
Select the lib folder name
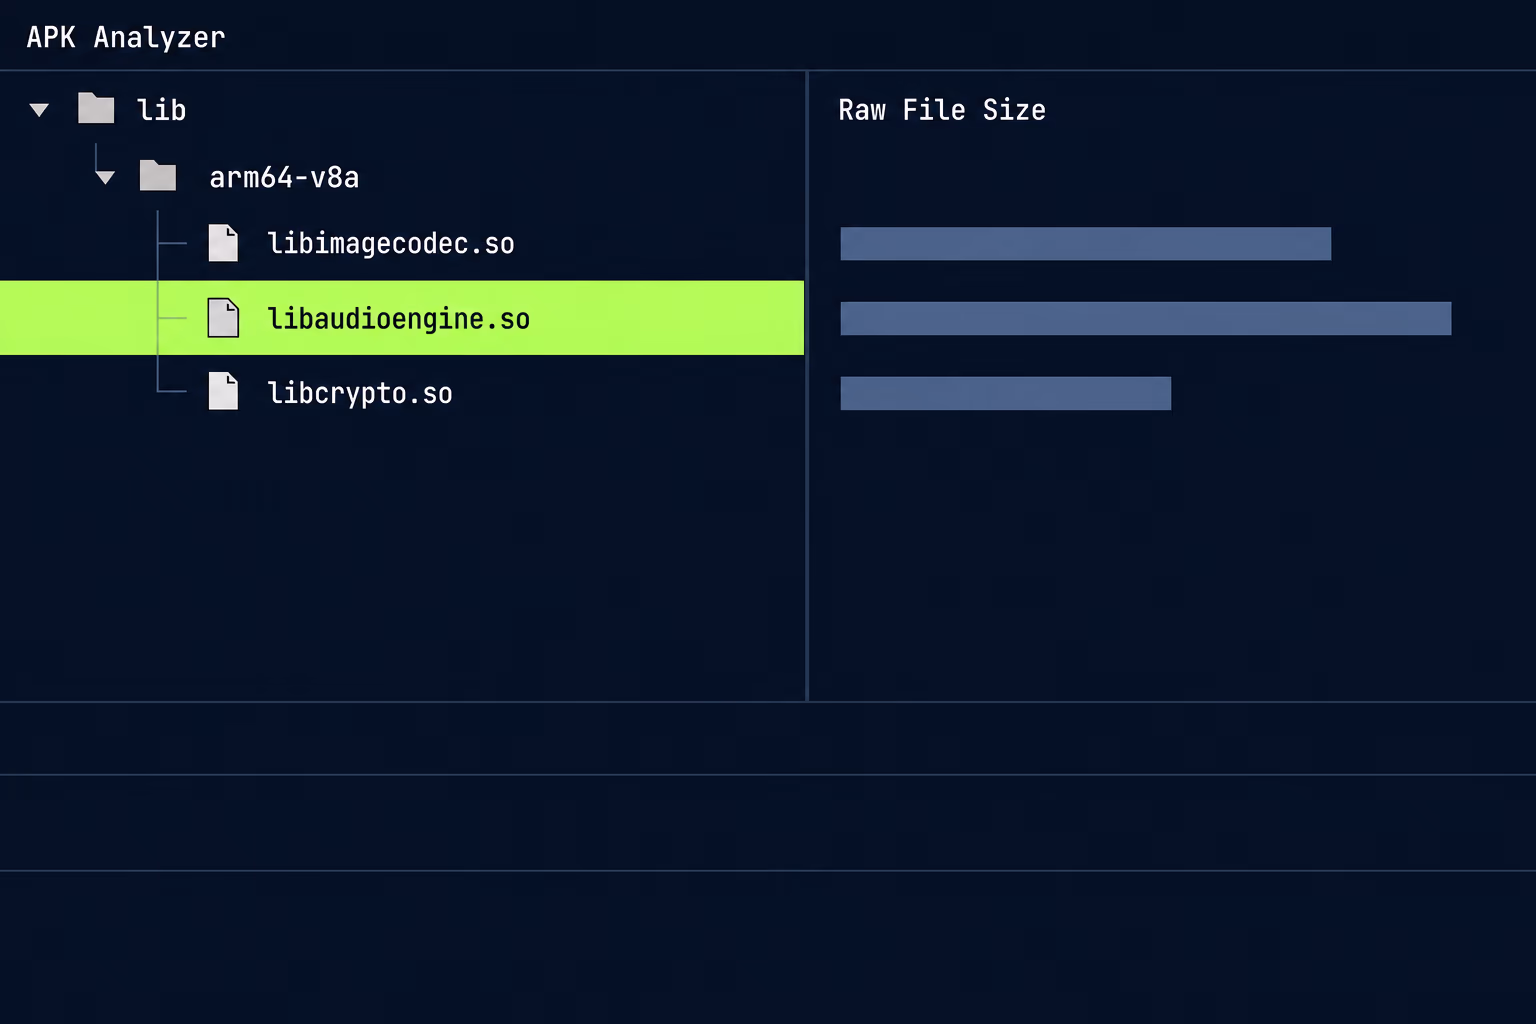(x=161, y=110)
